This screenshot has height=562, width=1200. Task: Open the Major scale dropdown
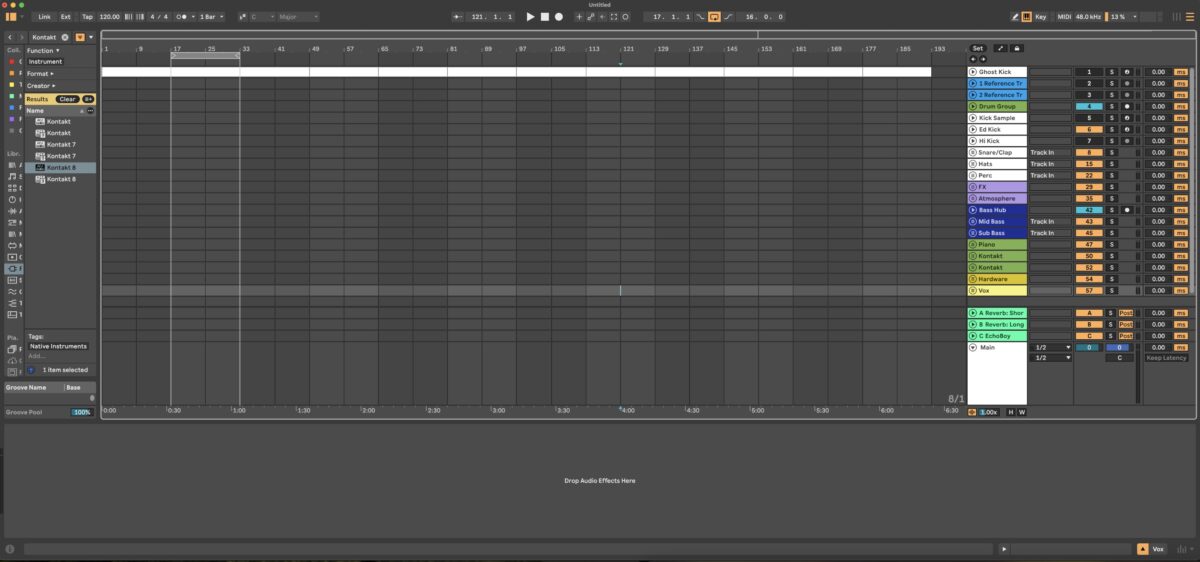pos(298,17)
